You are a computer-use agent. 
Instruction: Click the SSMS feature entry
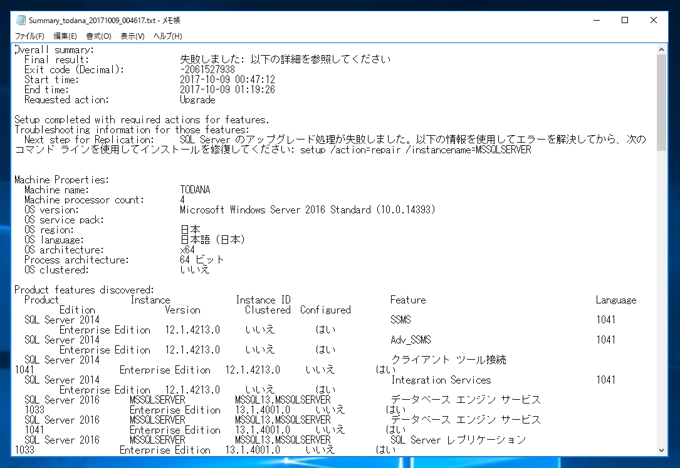pyautogui.click(x=400, y=320)
